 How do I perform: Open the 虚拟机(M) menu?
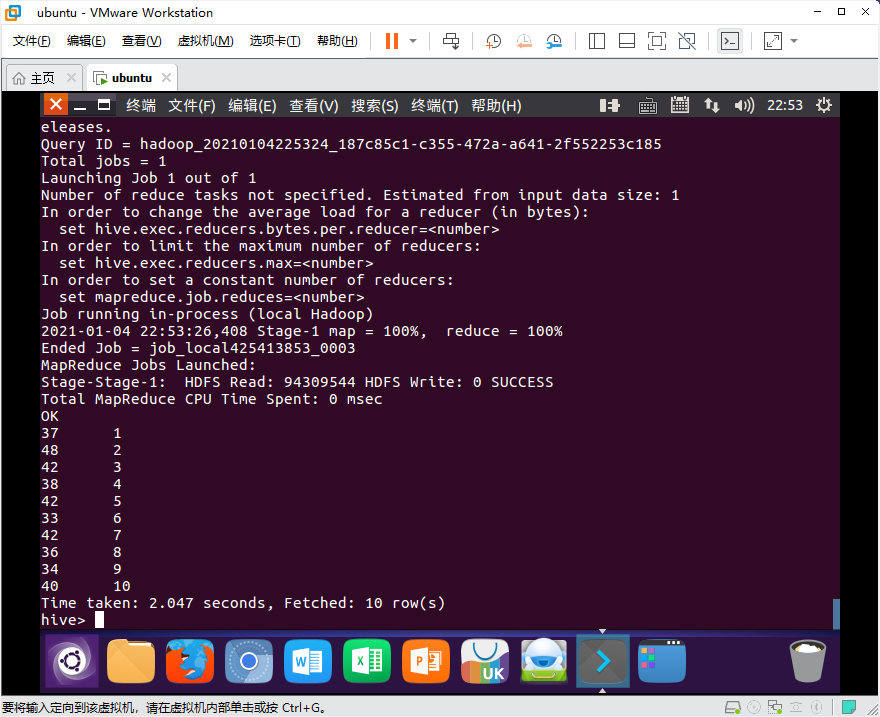205,41
